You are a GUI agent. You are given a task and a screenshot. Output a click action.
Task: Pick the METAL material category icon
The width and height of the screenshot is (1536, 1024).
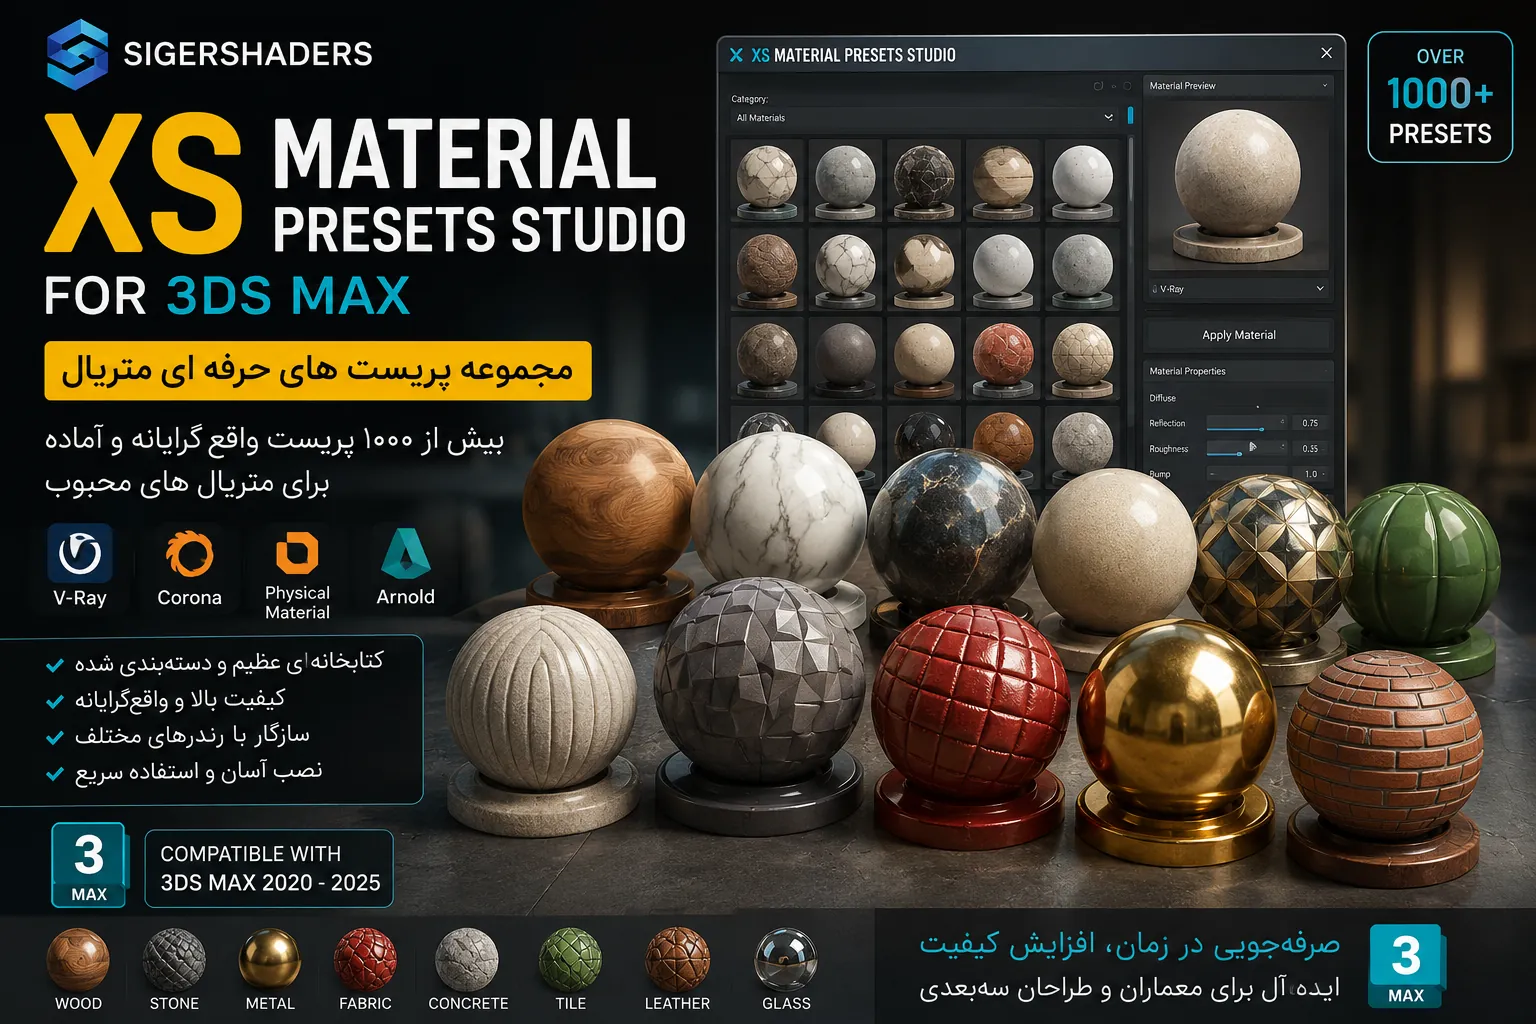coord(270,960)
